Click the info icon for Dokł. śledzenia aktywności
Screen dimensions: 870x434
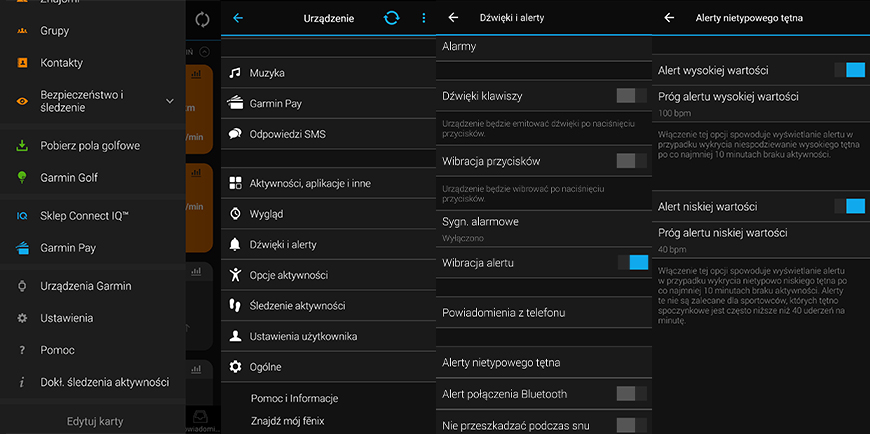22,382
